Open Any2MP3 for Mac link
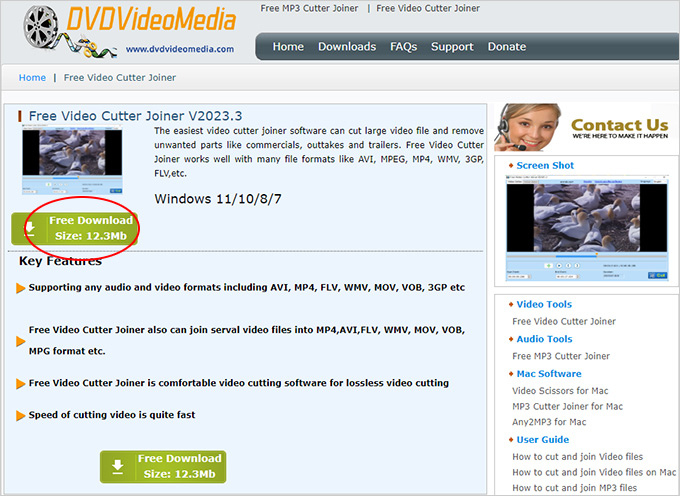Viewport: 680px width, 496px height. 549,422
